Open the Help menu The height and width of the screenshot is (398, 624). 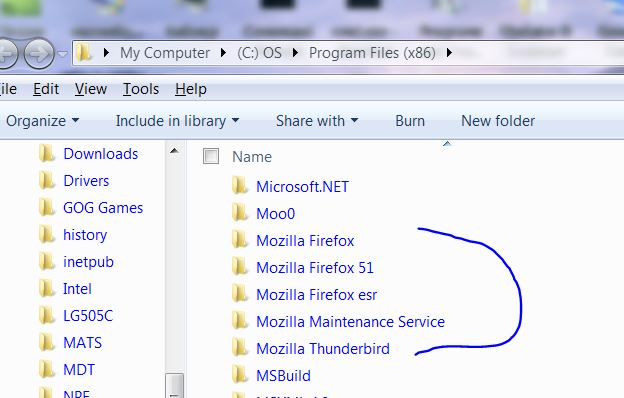tap(191, 89)
